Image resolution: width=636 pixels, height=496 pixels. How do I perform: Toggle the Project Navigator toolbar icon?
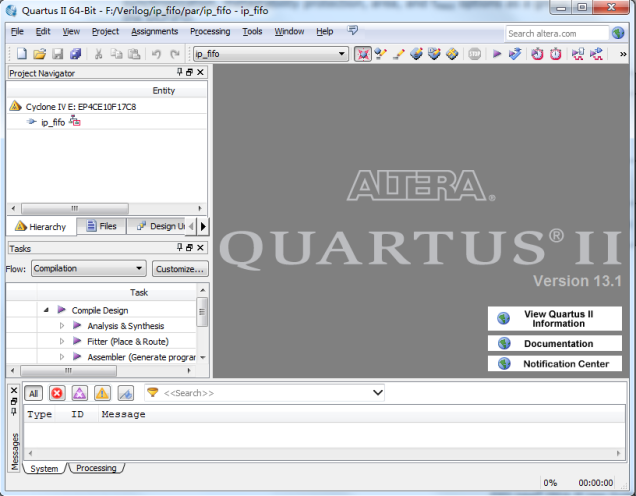point(363,54)
